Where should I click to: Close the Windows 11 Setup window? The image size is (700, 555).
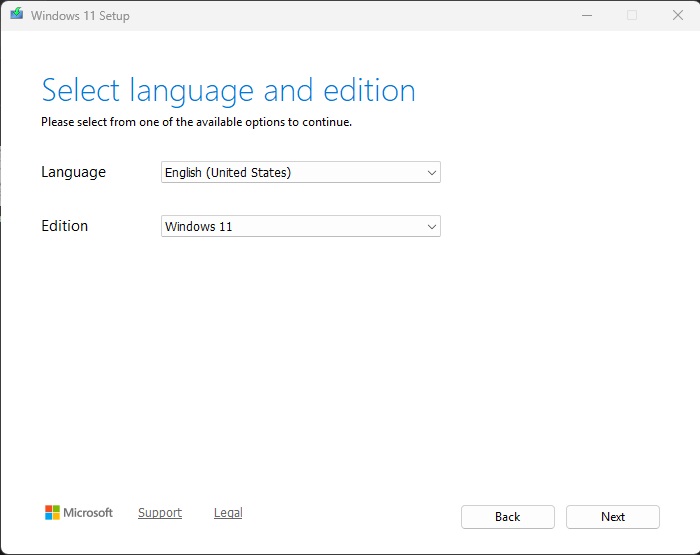tap(678, 16)
